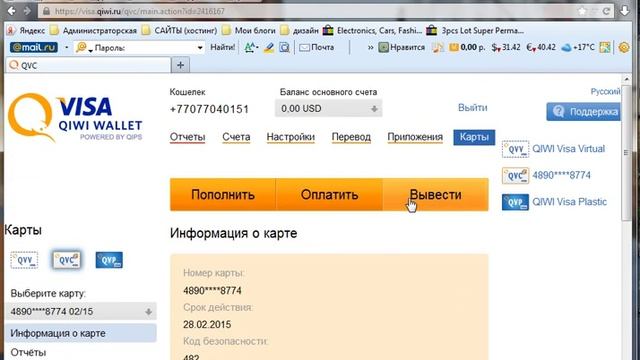
Task: Click the maps toolbar icon
Action: coord(605,47)
